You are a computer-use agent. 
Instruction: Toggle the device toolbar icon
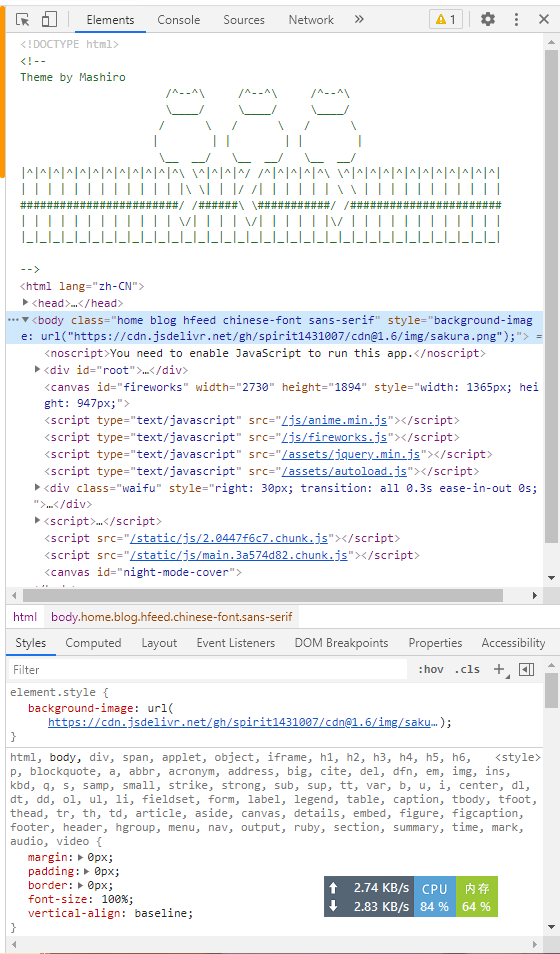[x=49, y=19]
